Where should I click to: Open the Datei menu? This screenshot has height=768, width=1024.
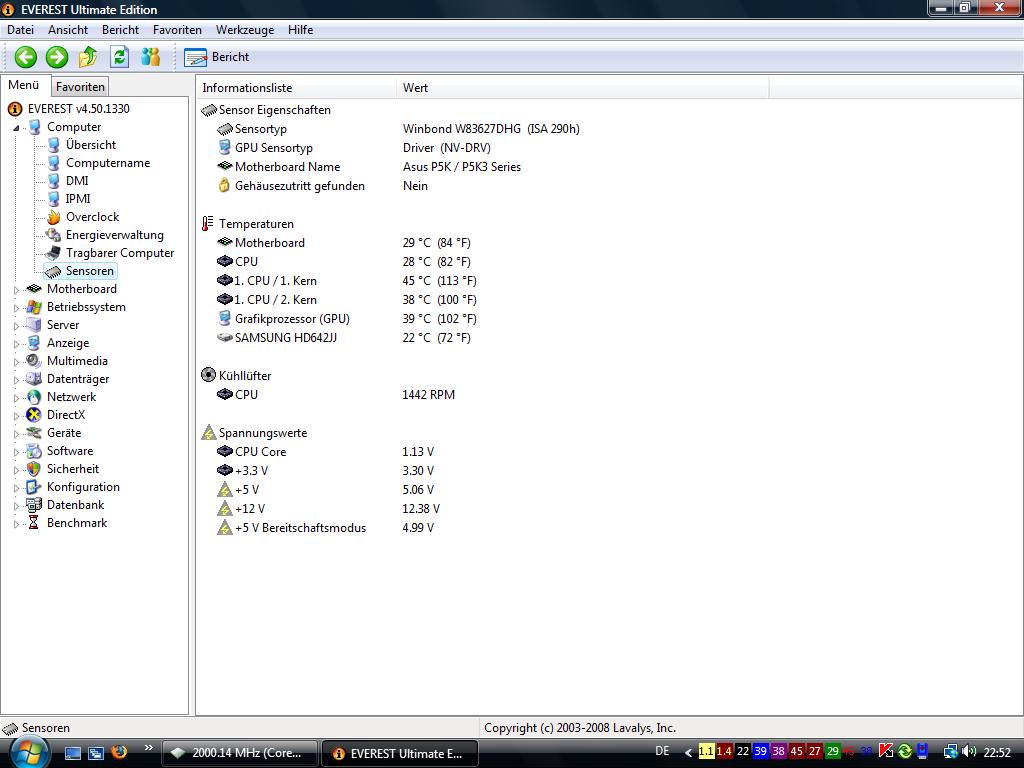point(20,30)
